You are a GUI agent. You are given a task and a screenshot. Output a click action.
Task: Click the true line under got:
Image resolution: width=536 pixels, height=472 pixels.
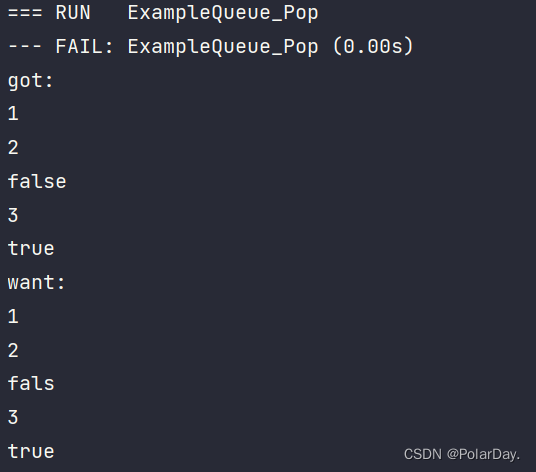[x=31, y=248]
